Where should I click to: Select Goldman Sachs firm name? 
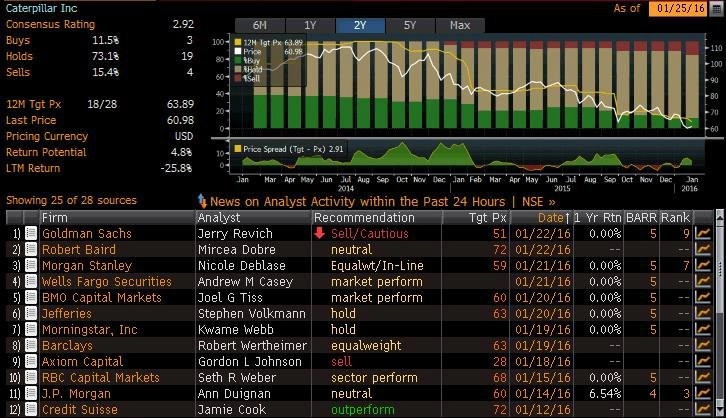tap(87, 233)
